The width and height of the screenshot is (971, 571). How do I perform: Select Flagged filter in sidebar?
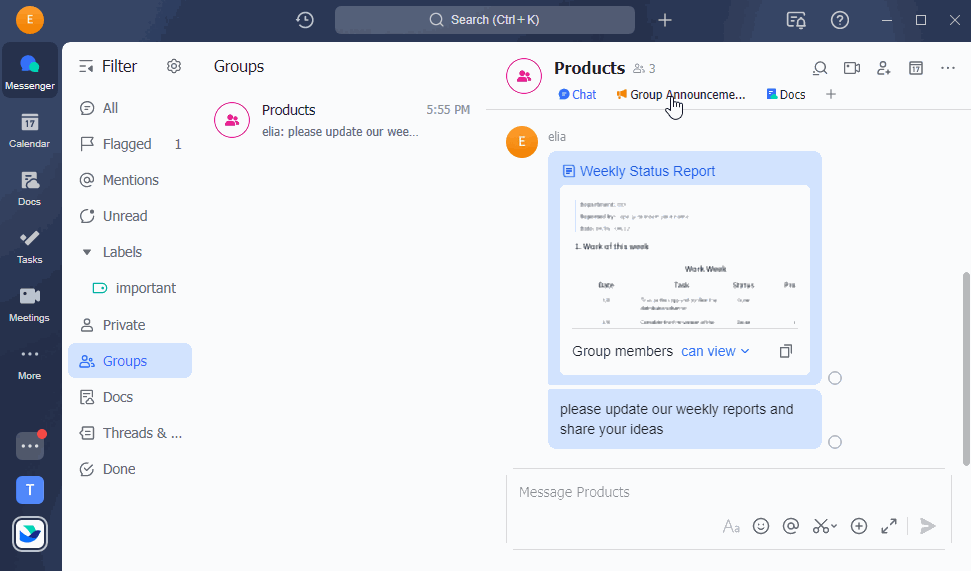[126, 144]
